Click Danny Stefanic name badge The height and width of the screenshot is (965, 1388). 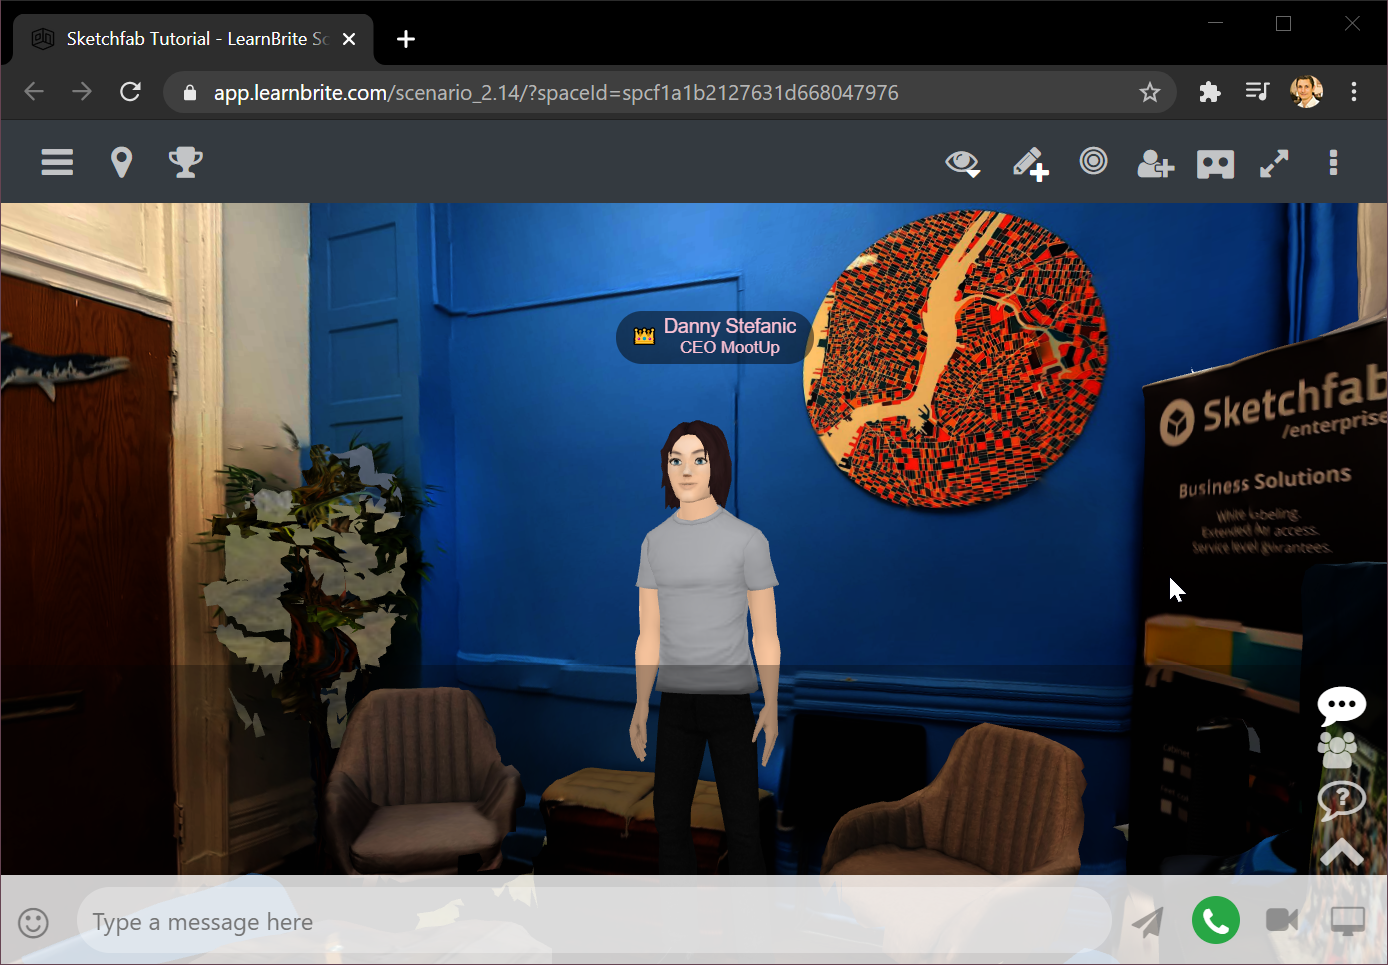pos(715,337)
